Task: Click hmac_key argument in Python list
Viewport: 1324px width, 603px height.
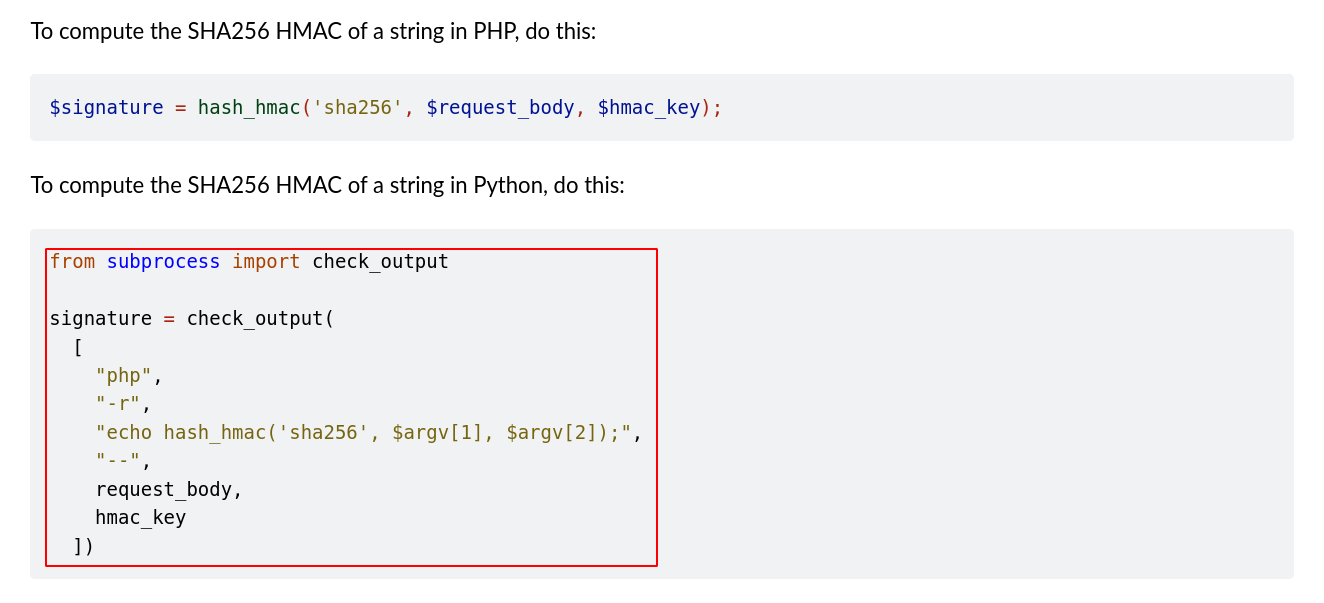Action: pos(140,518)
